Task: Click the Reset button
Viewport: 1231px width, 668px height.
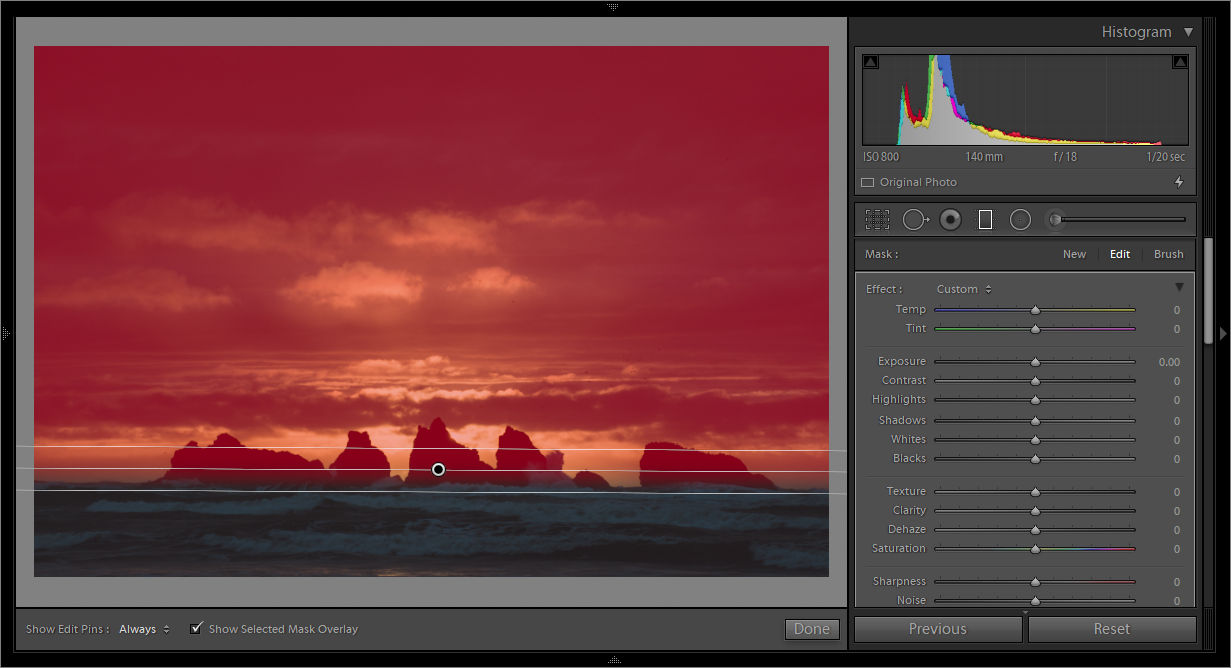Action: [1111, 629]
